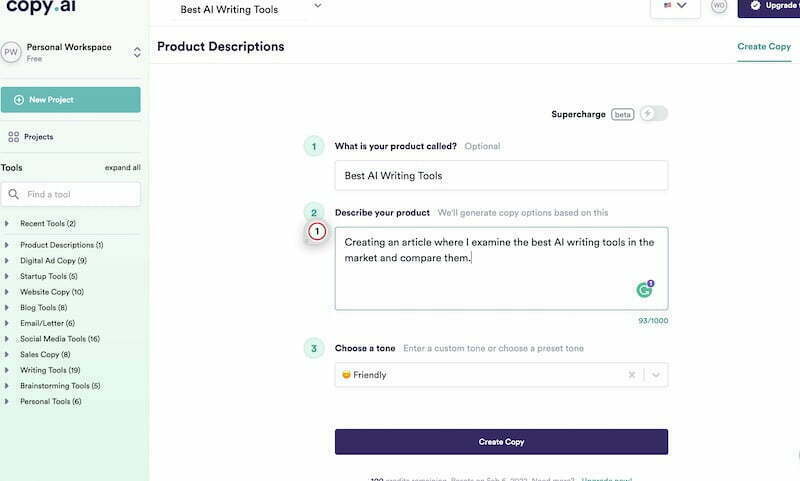
Task: Click the PW workspace avatar
Action: pyautogui.click(x=11, y=52)
